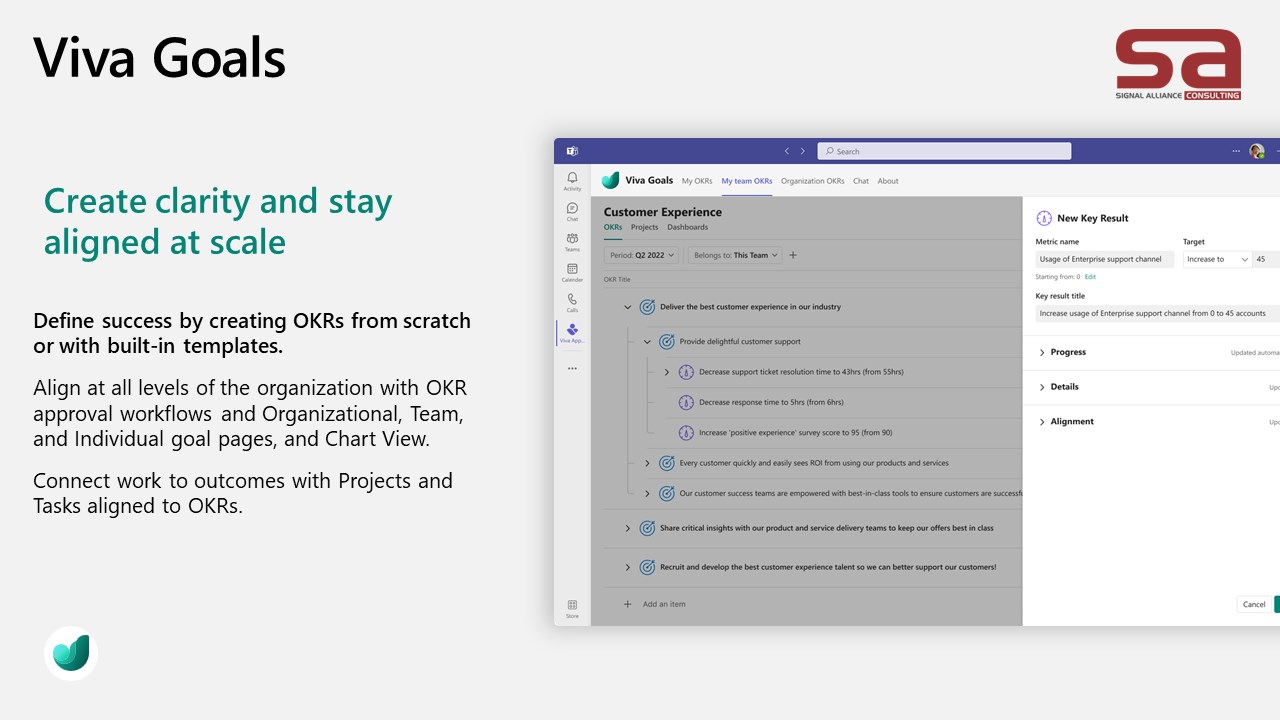Go back with the left arrow
This screenshot has width=1280, height=720.
click(x=787, y=151)
